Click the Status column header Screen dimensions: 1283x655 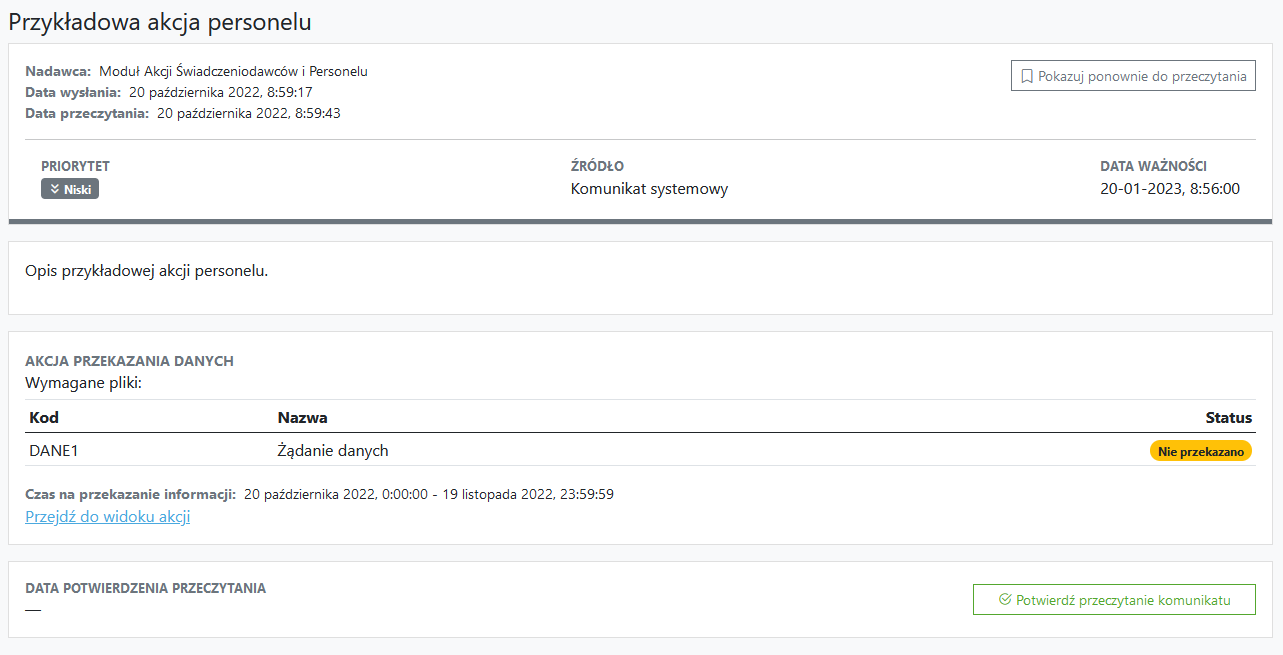[x=1228, y=417]
